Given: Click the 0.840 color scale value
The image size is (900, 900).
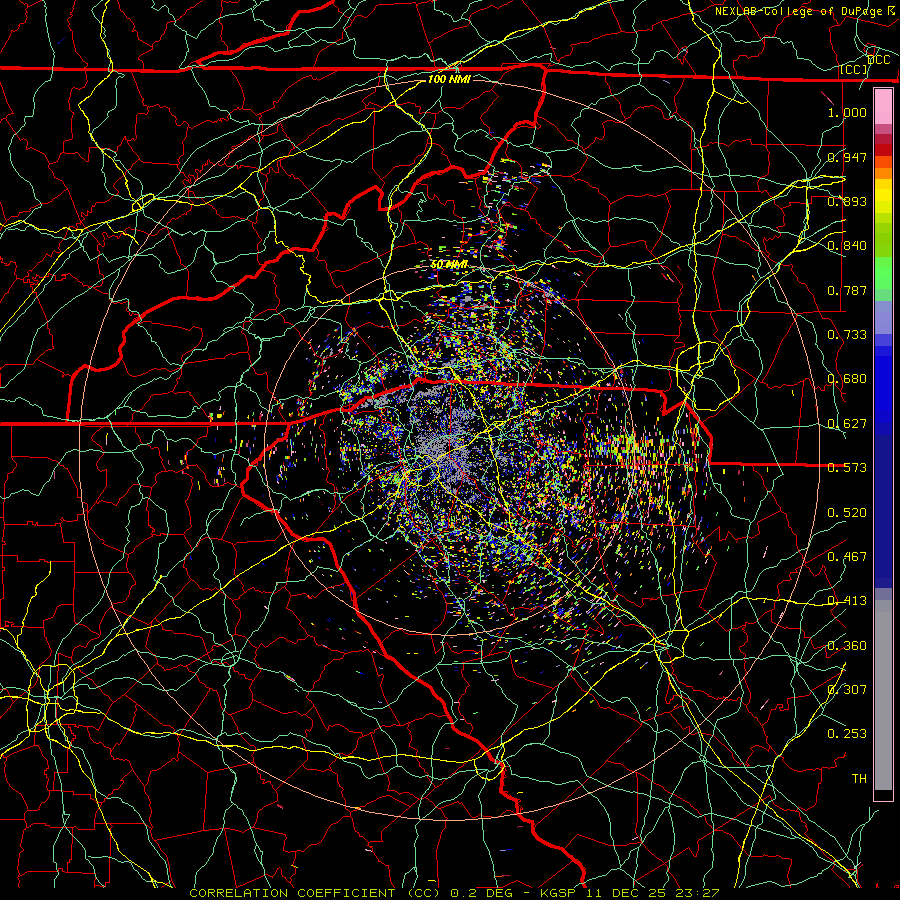Looking at the screenshot, I should tap(847, 246).
